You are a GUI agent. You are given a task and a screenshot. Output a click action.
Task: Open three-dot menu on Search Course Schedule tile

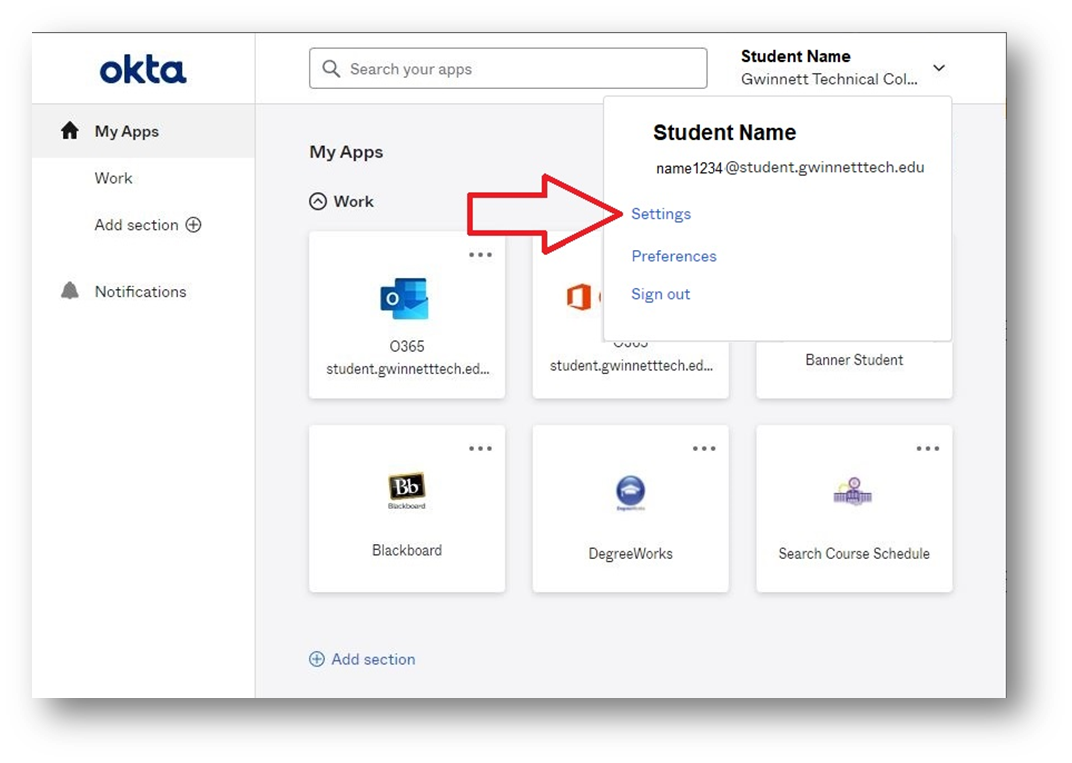click(928, 448)
